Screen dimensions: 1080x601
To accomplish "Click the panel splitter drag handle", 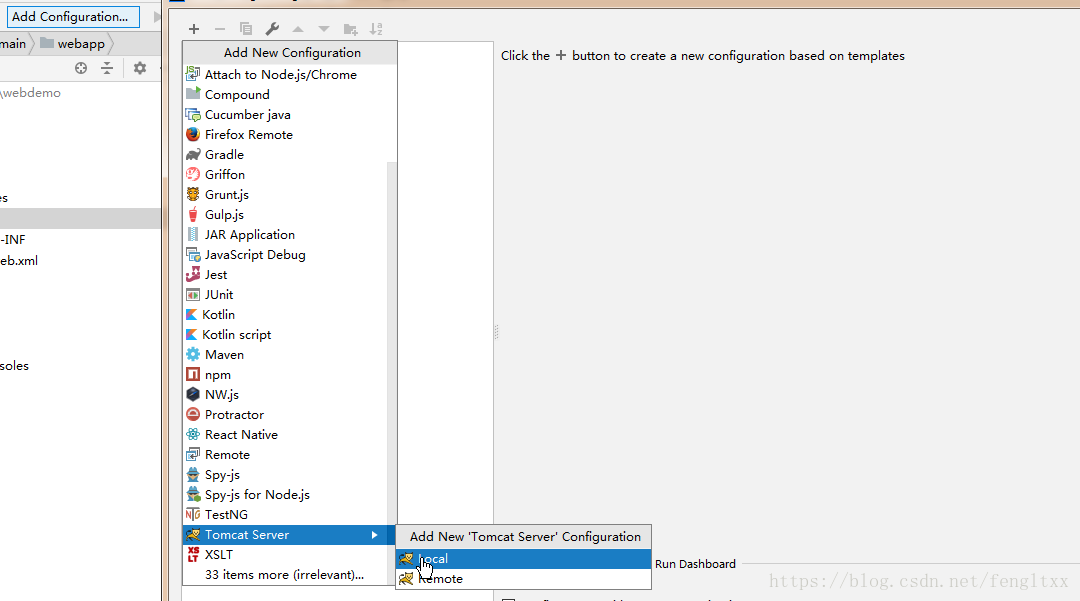I will [x=496, y=333].
